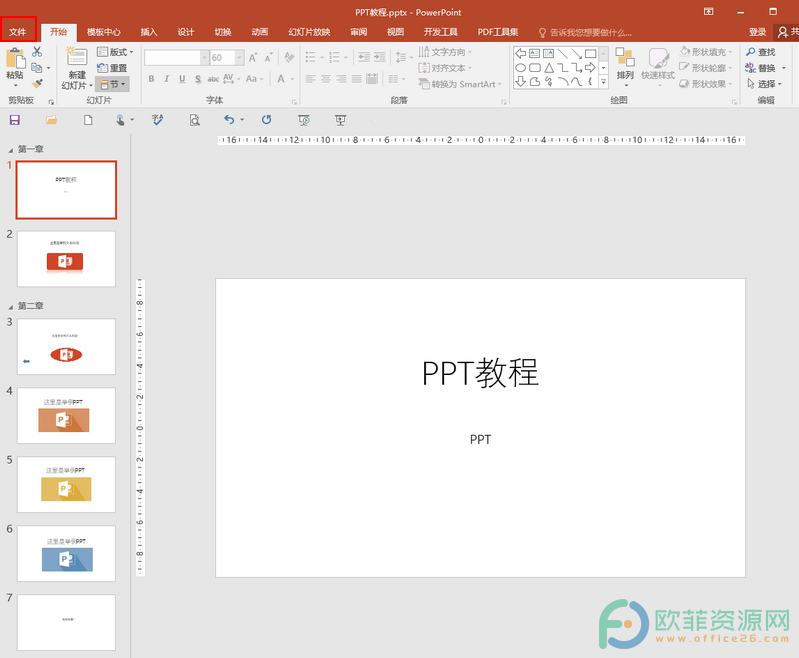Open the Section (节) dropdown
The width and height of the screenshot is (799, 658).
point(113,84)
